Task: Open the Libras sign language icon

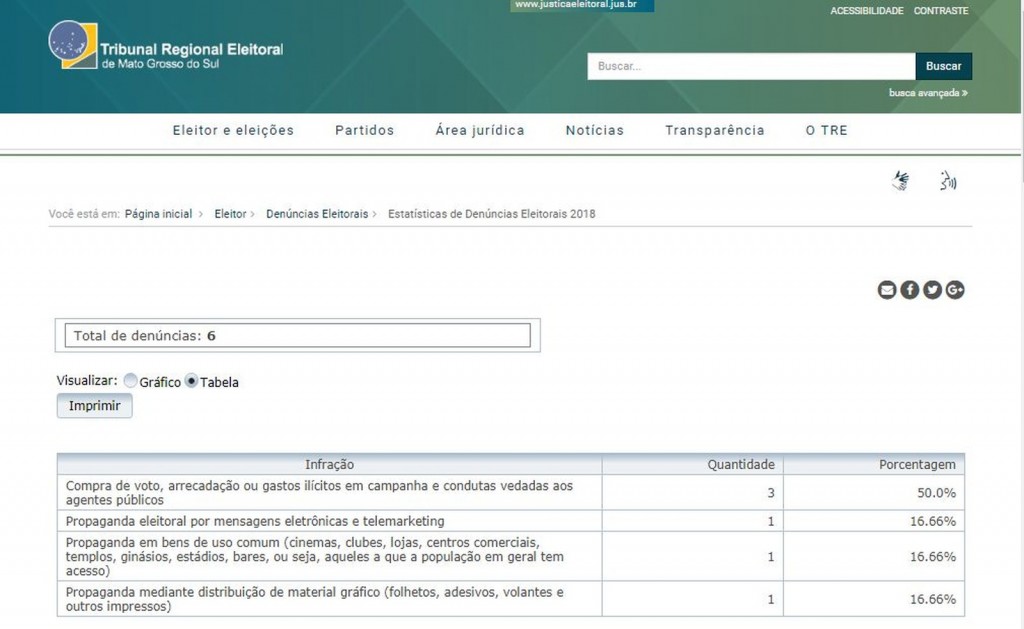Action: pos(901,181)
